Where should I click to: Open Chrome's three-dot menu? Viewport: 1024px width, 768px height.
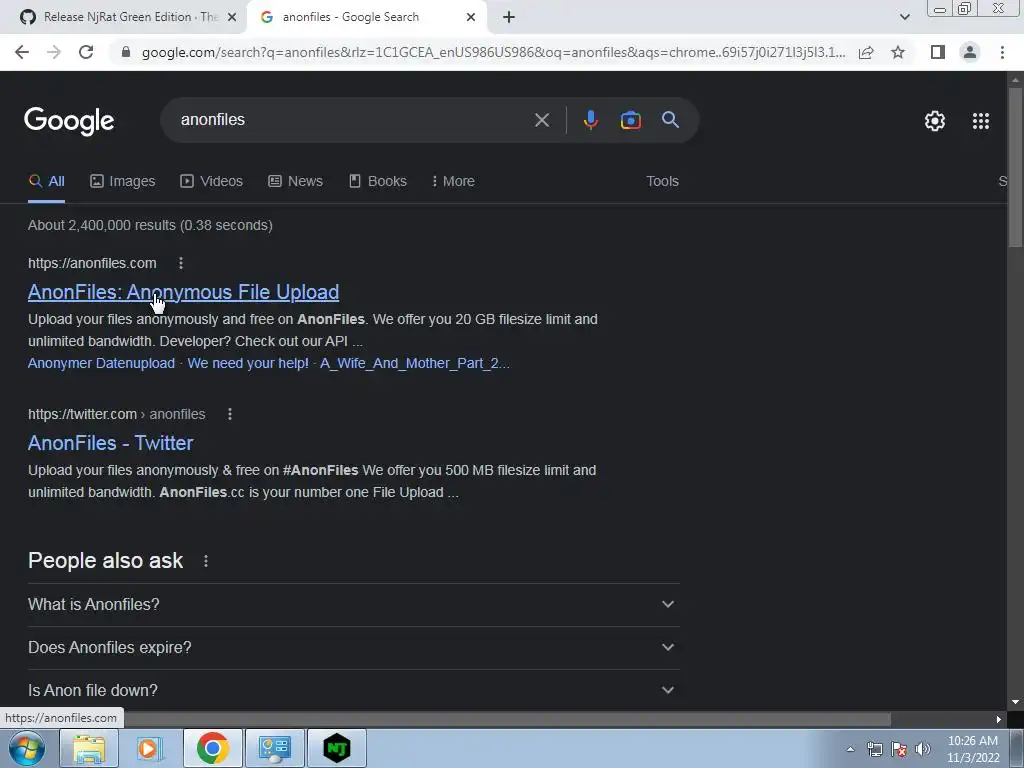[1002, 52]
